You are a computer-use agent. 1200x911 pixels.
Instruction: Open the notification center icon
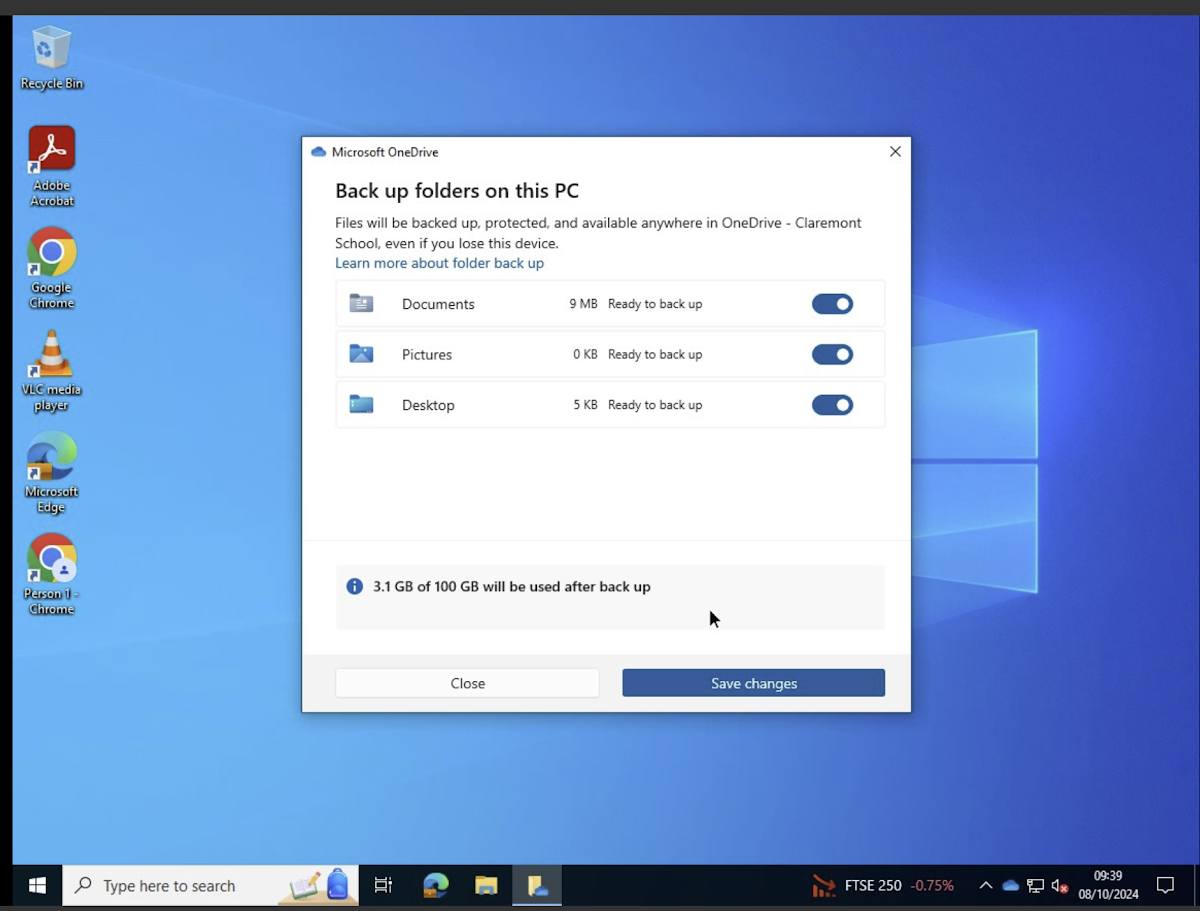(1165, 886)
